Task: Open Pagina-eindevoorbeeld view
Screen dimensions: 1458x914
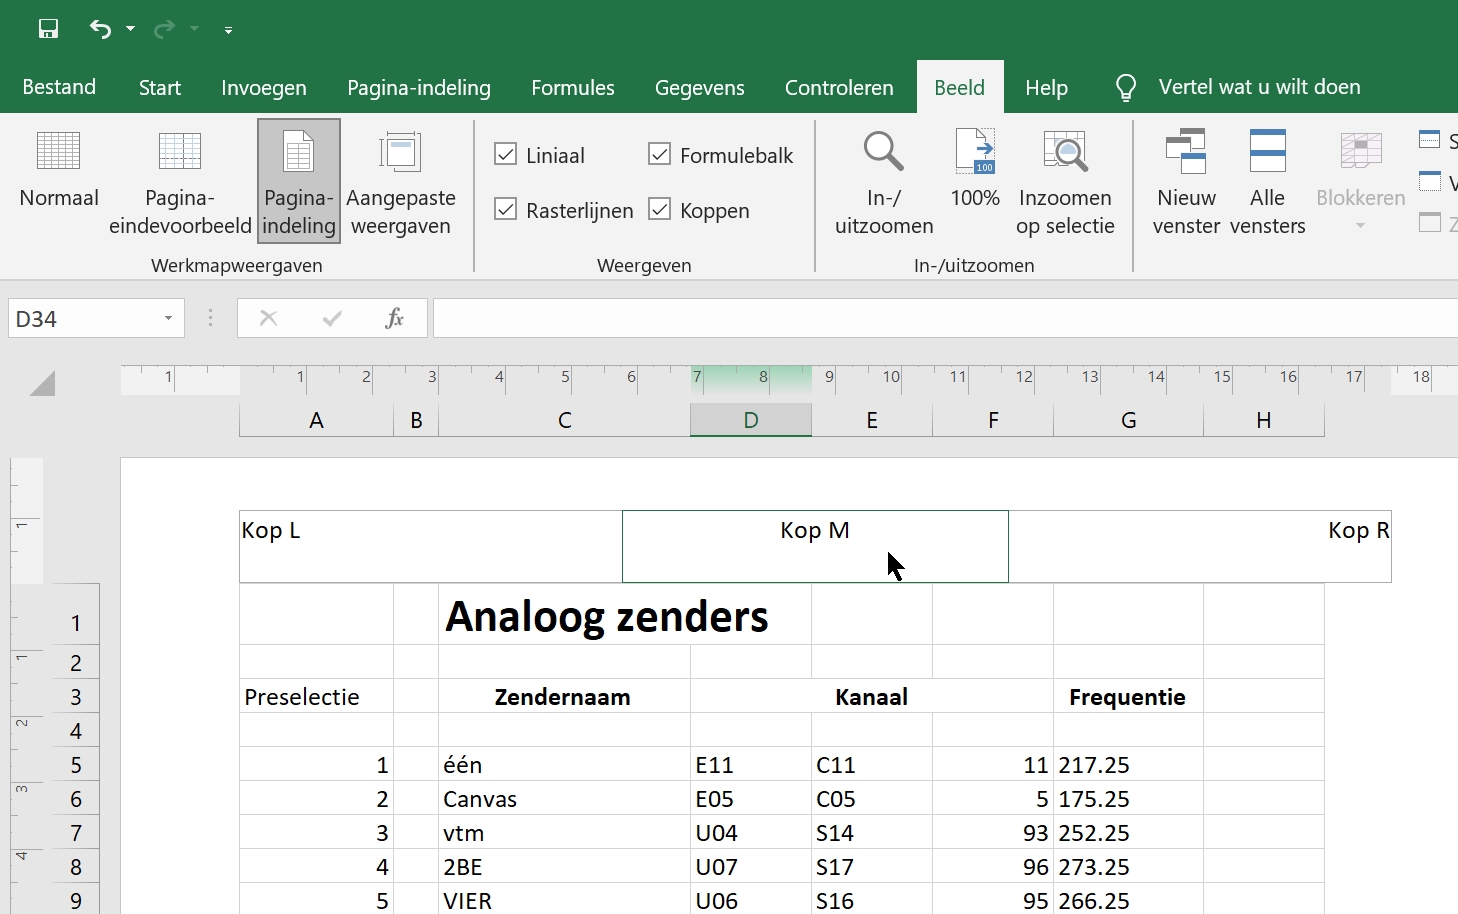Action: pyautogui.click(x=180, y=180)
